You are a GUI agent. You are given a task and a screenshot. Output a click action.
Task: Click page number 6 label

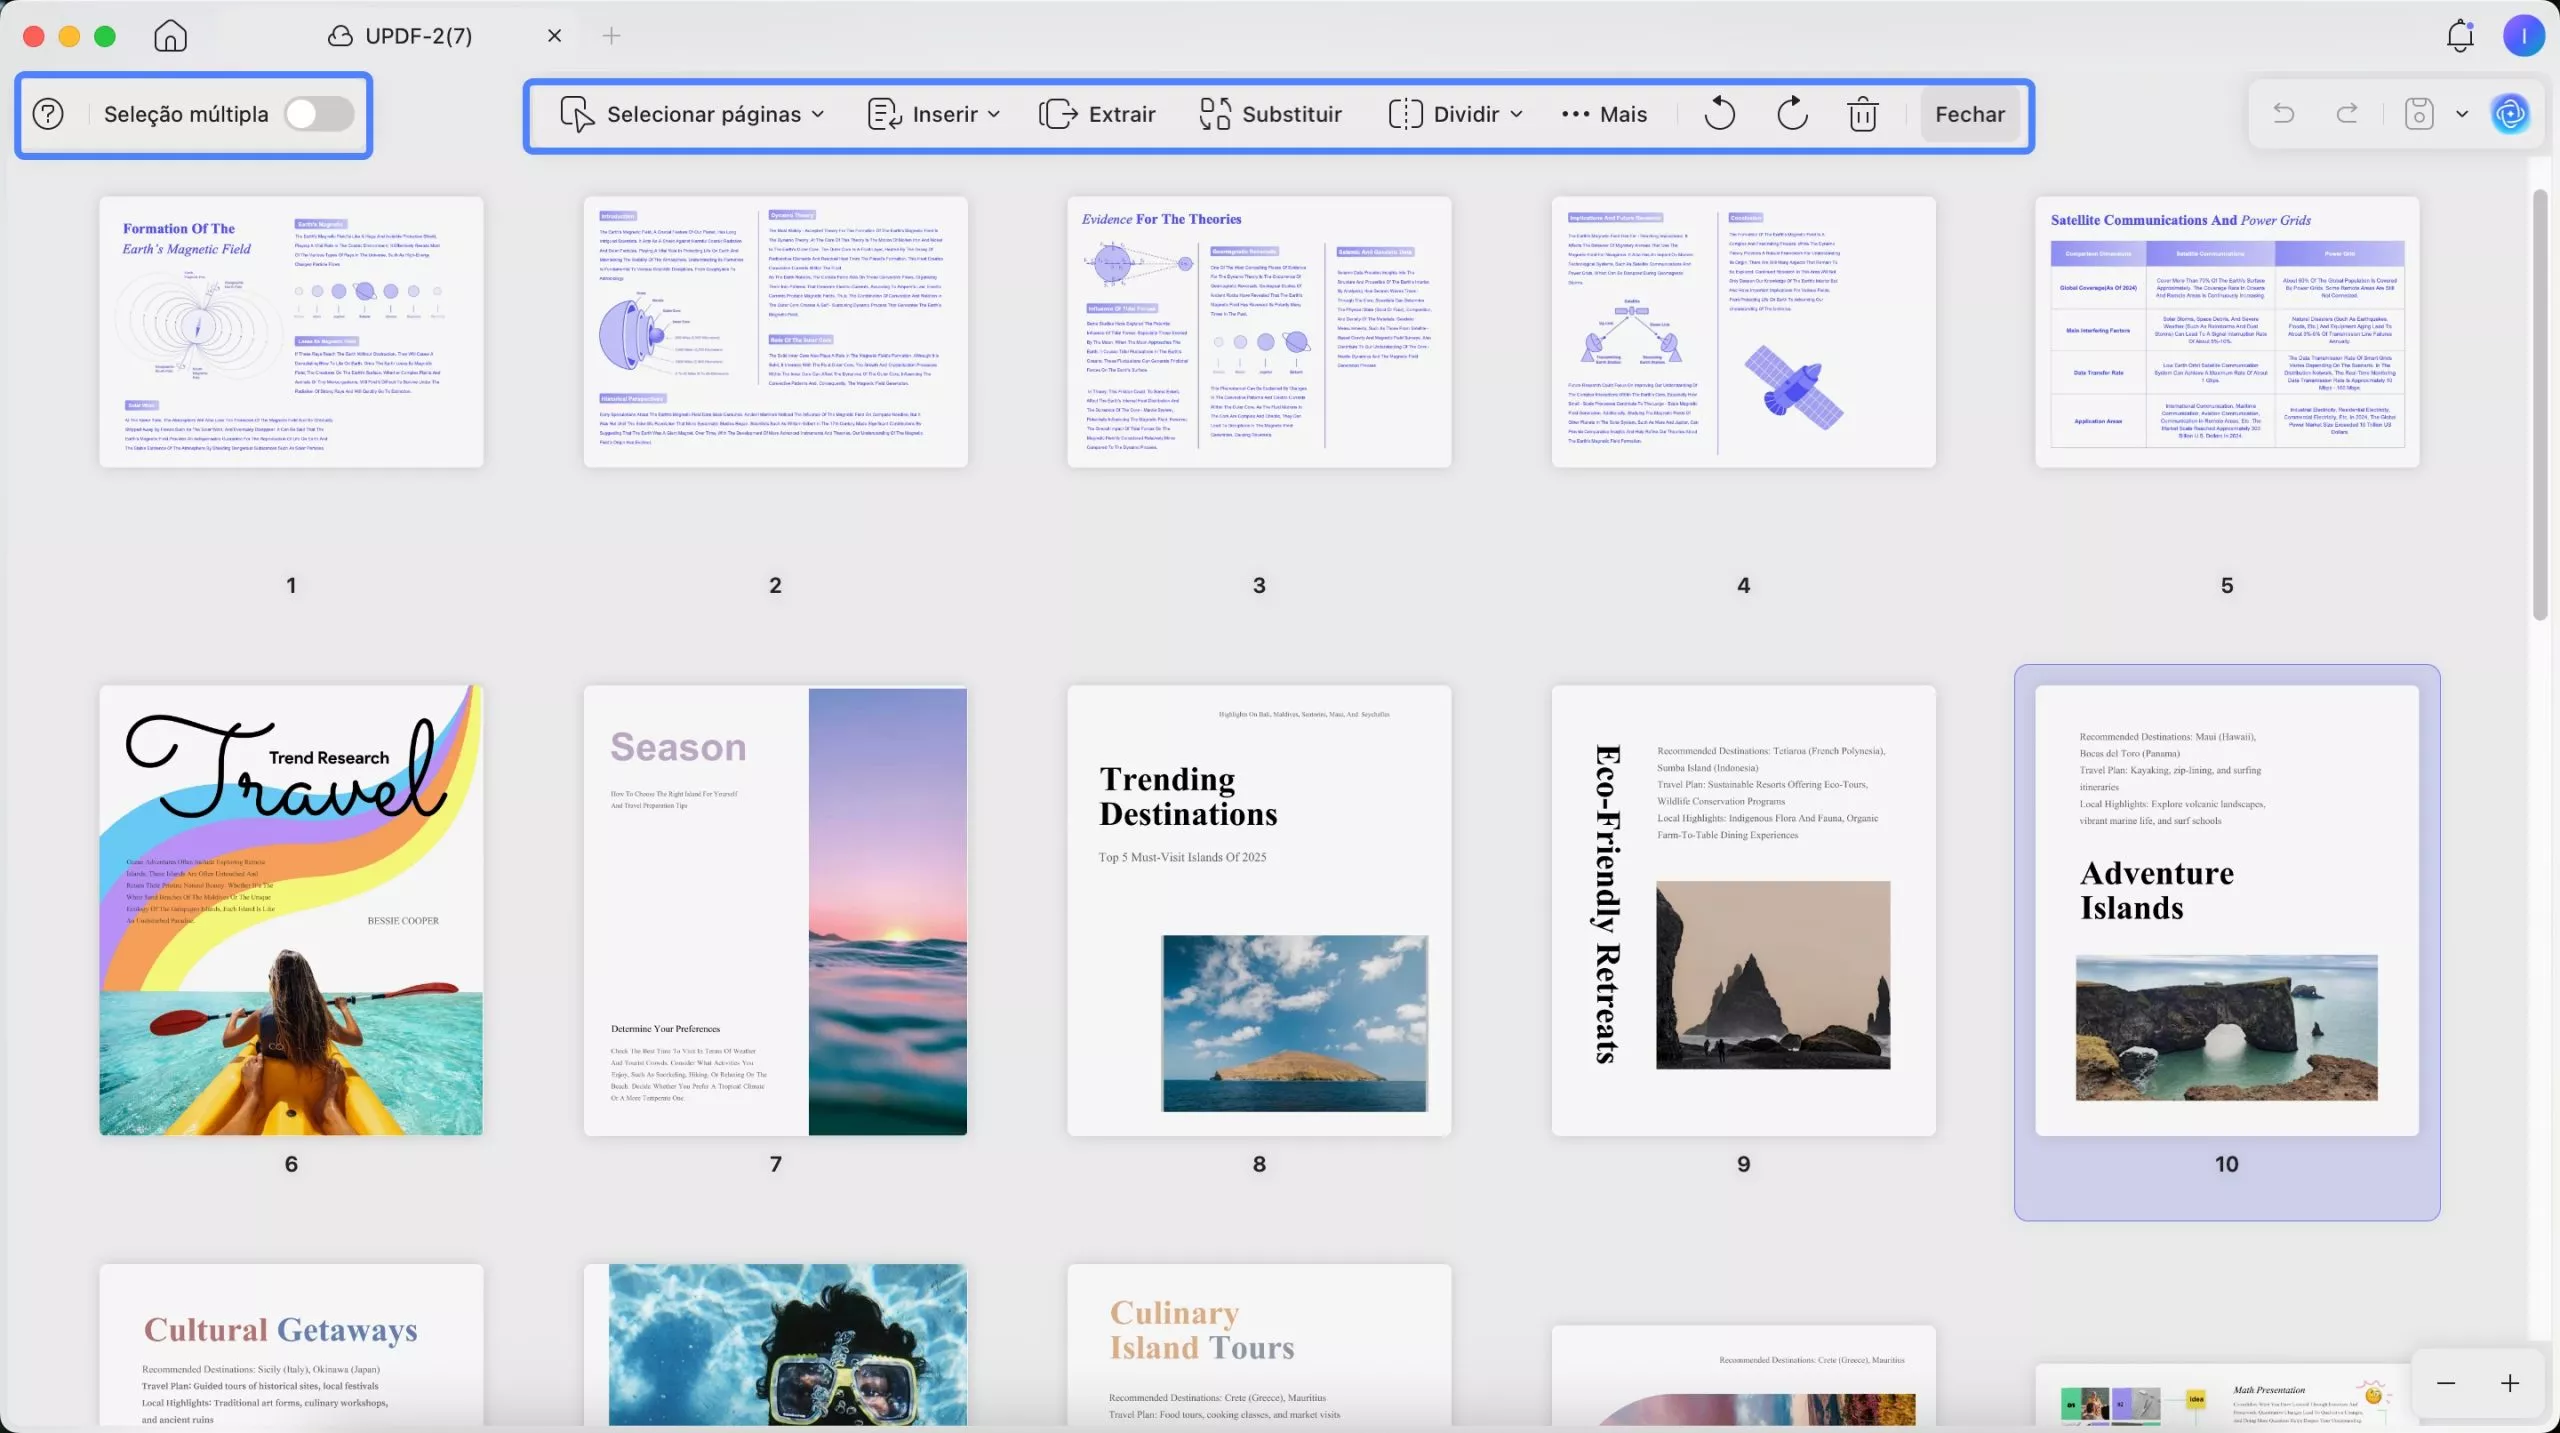291,1164
